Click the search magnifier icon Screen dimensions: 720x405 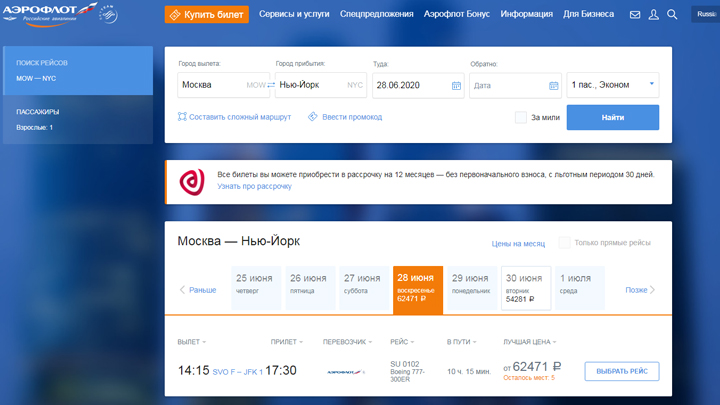(672, 15)
